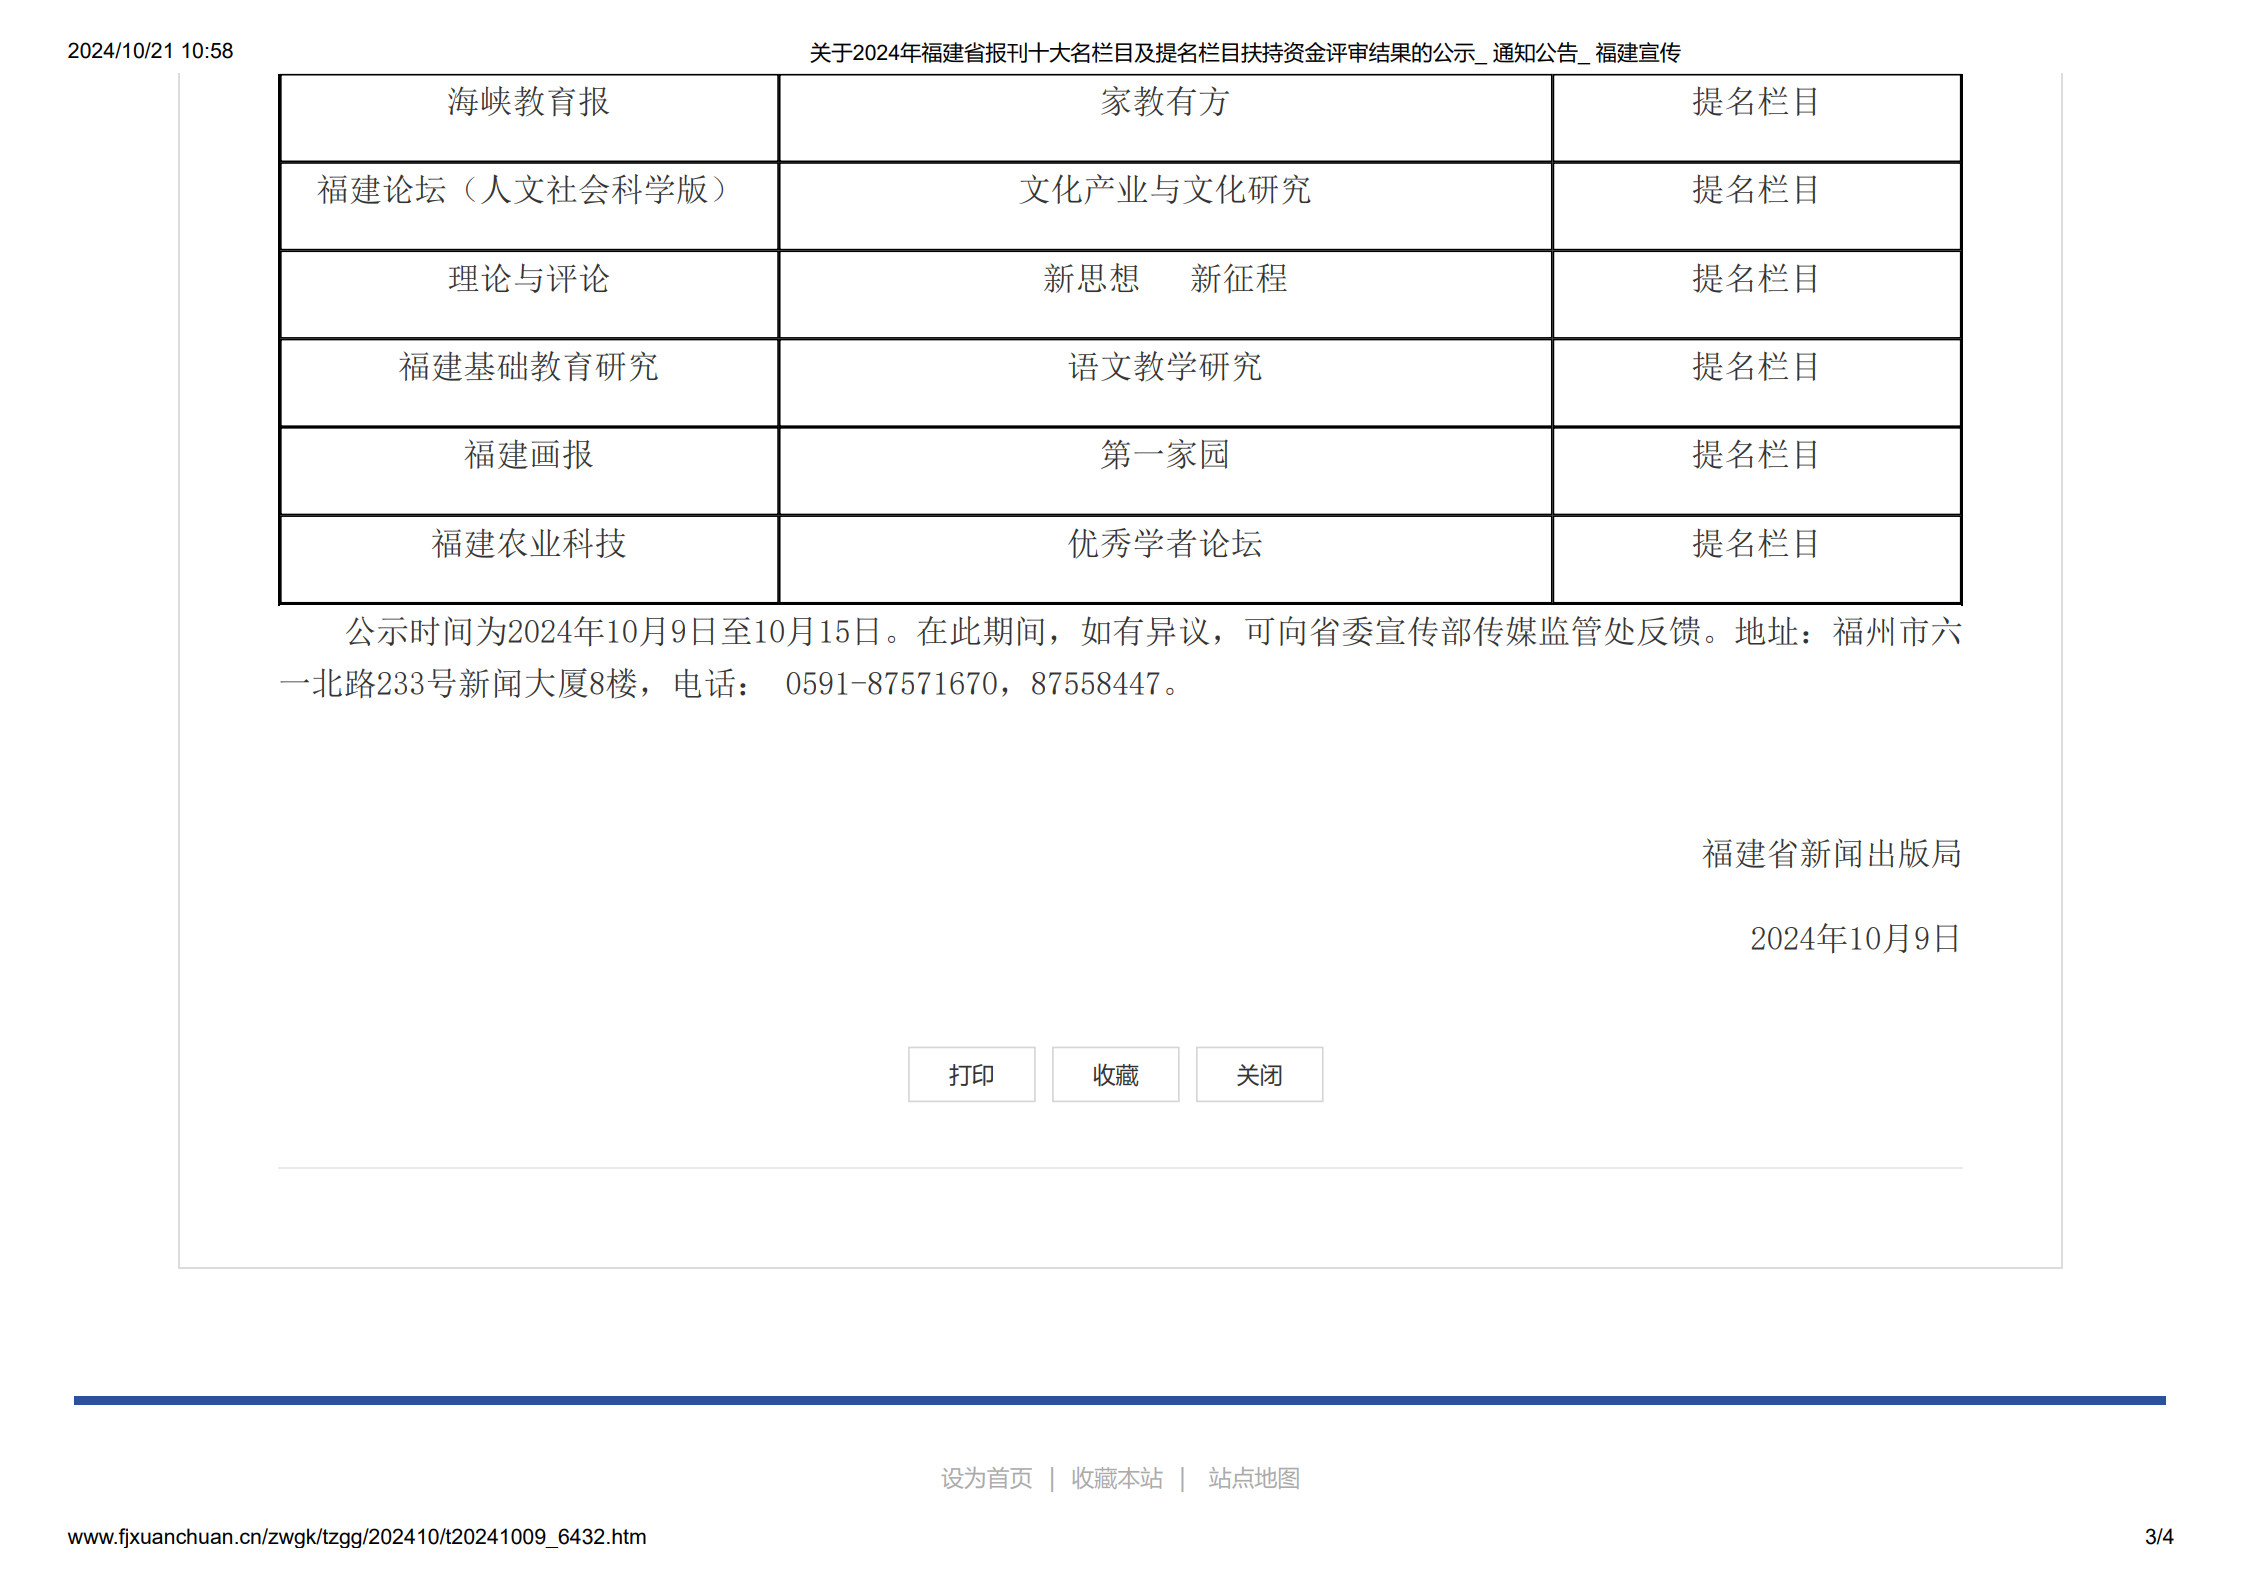Viewport: 2246px width, 1586px height.
Task: Click the 收藏 (bookmark) button
Action: [x=1114, y=1075]
